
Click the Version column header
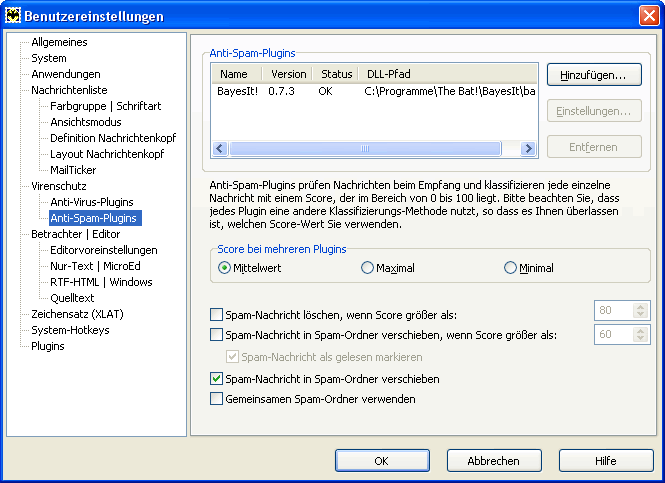(287, 74)
